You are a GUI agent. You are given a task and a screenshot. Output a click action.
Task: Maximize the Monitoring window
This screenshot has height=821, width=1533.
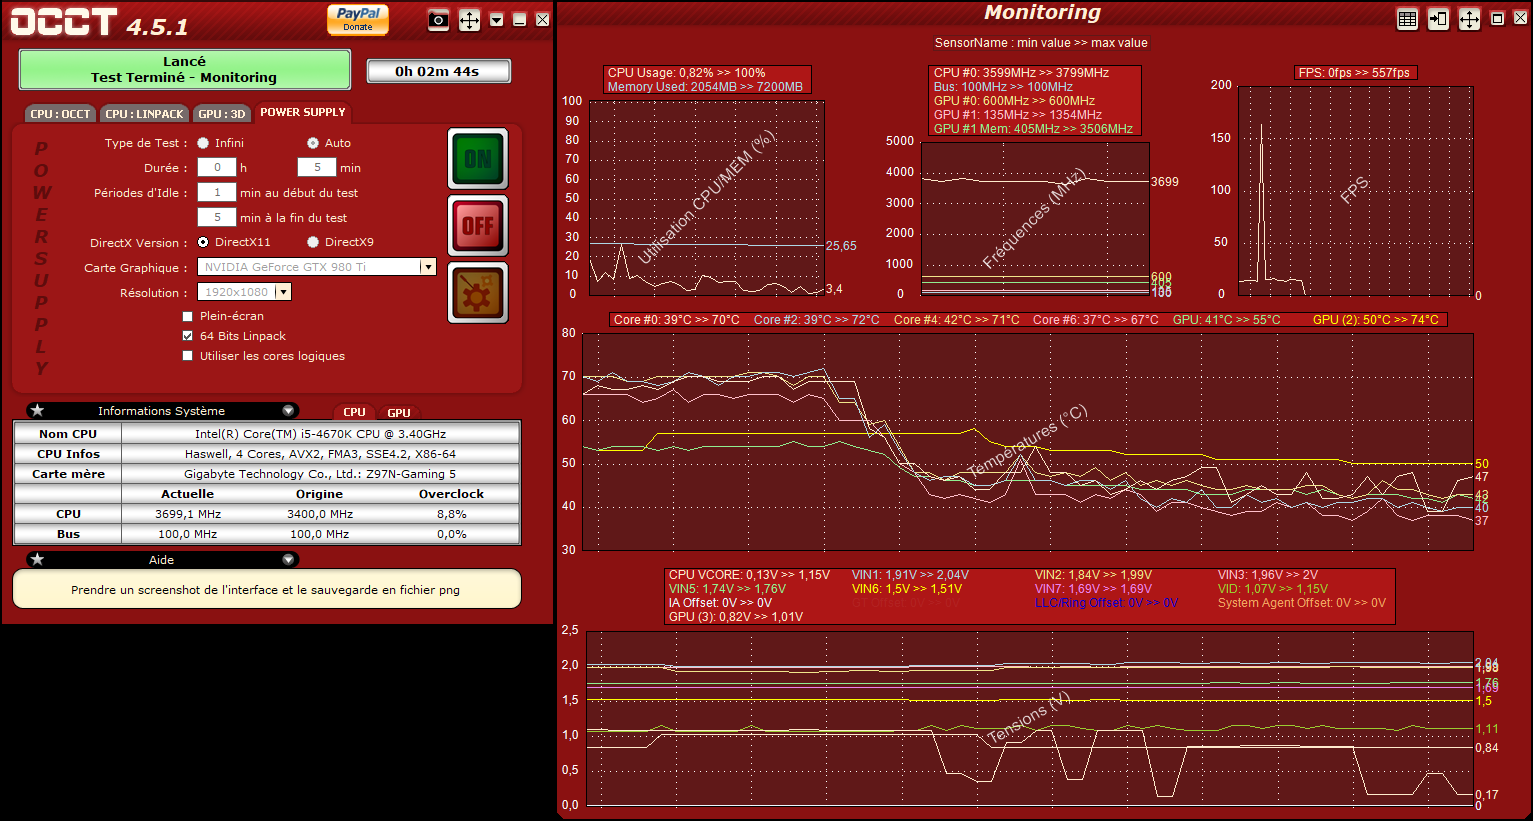coord(1498,19)
